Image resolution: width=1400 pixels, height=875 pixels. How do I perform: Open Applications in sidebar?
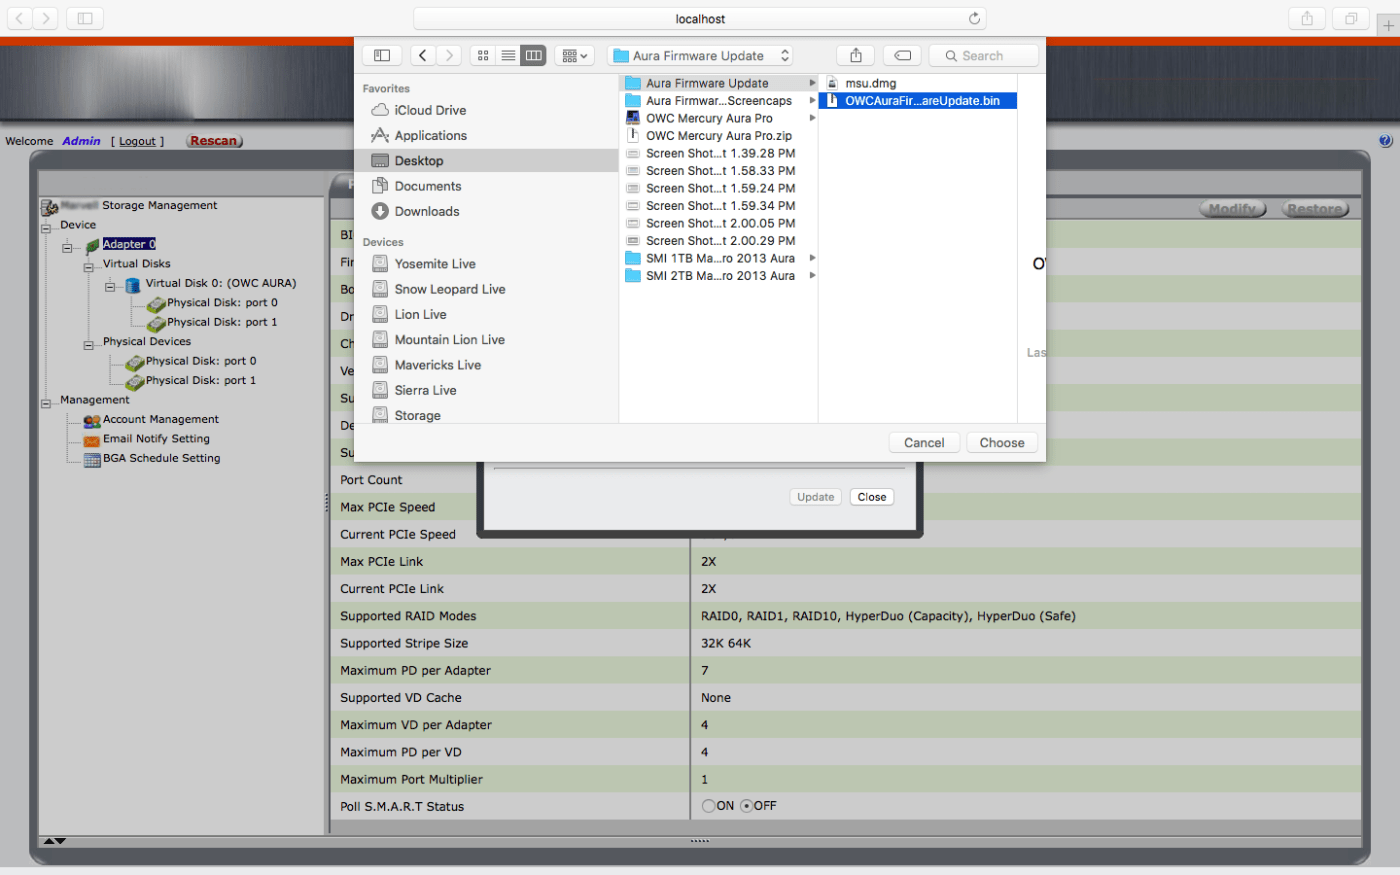(x=430, y=135)
